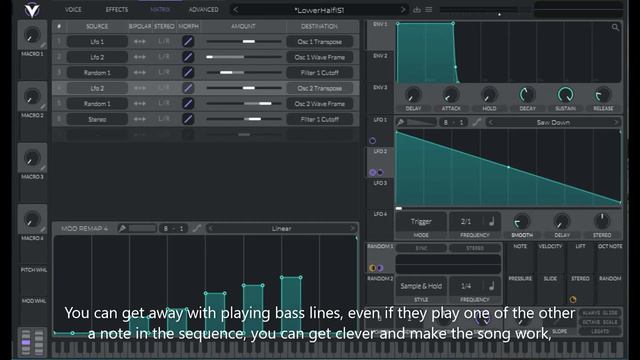Click the LFO smooth curve icon next to grid size

click(x=476, y=122)
